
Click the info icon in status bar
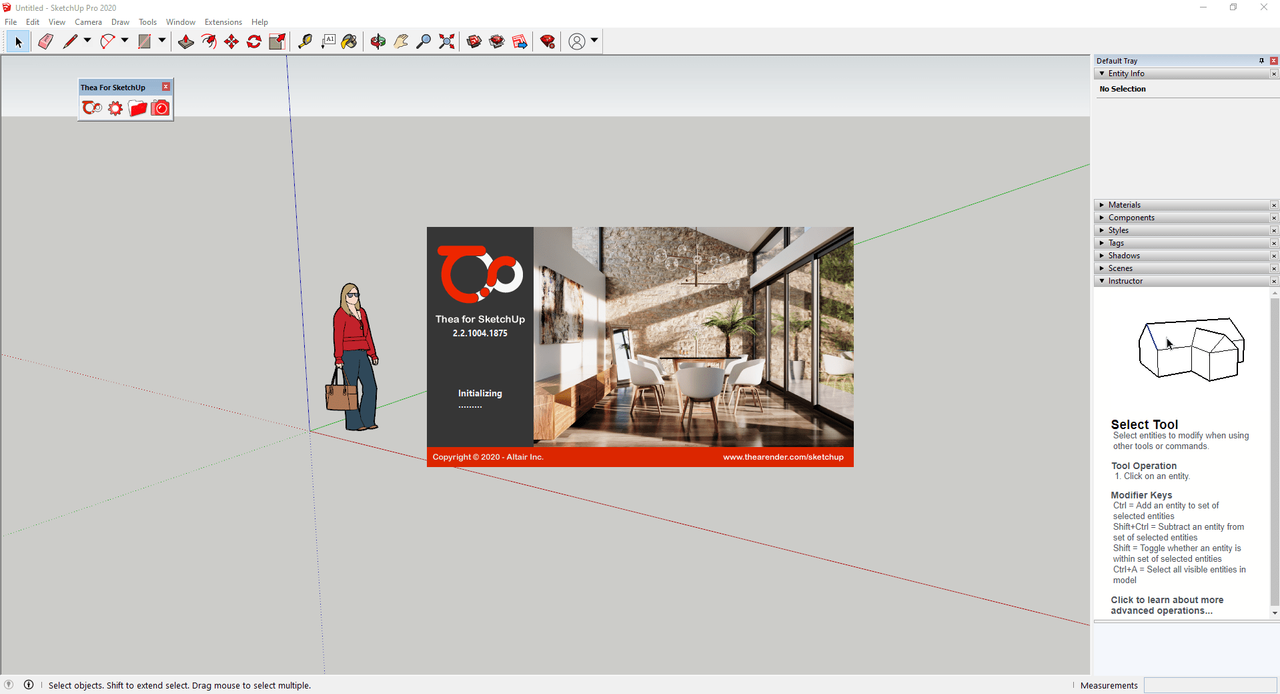pyautogui.click(x=28, y=685)
